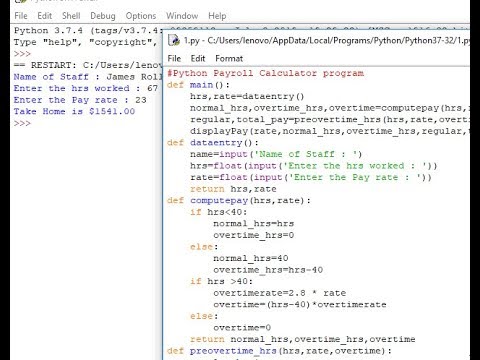Click the 'return hrs,rate' line
The image size is (480, 360).
click(233, 189)
